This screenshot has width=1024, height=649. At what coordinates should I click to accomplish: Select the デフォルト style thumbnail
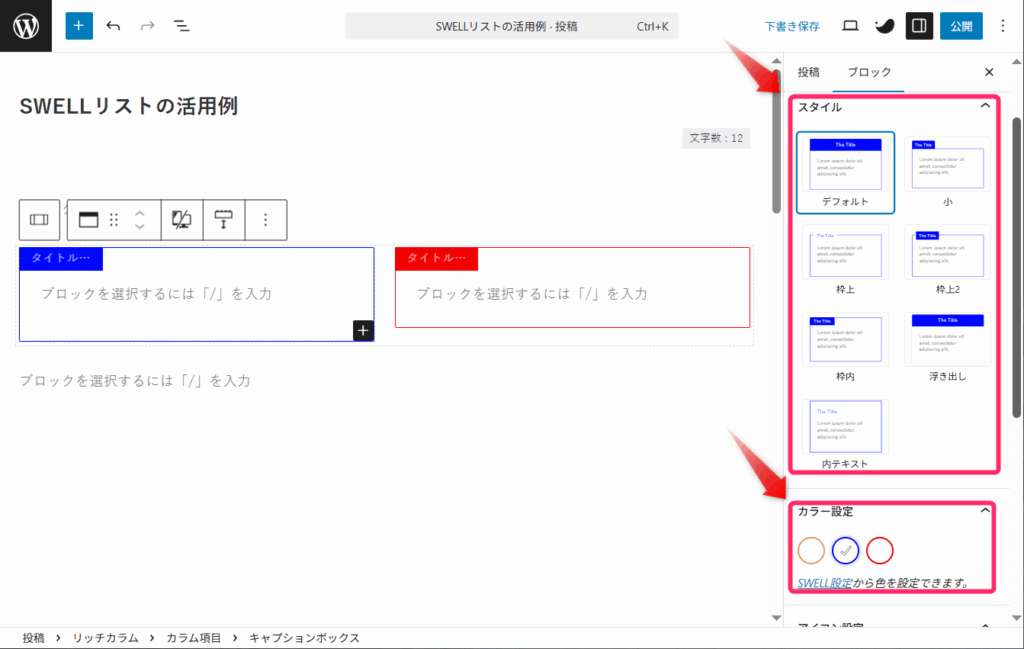click(x=845, y=172)
